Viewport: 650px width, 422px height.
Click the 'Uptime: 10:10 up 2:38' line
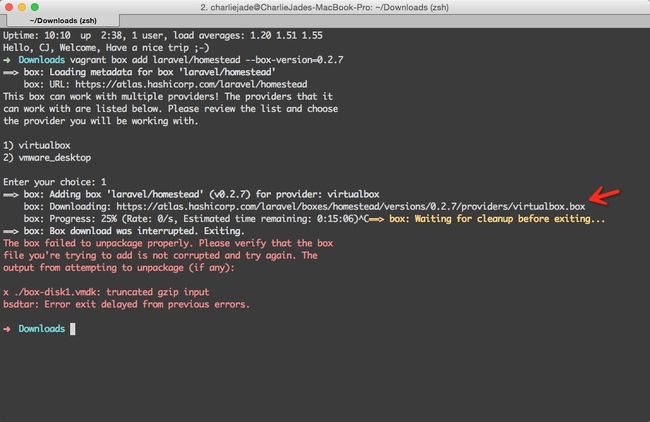[163, 35]
